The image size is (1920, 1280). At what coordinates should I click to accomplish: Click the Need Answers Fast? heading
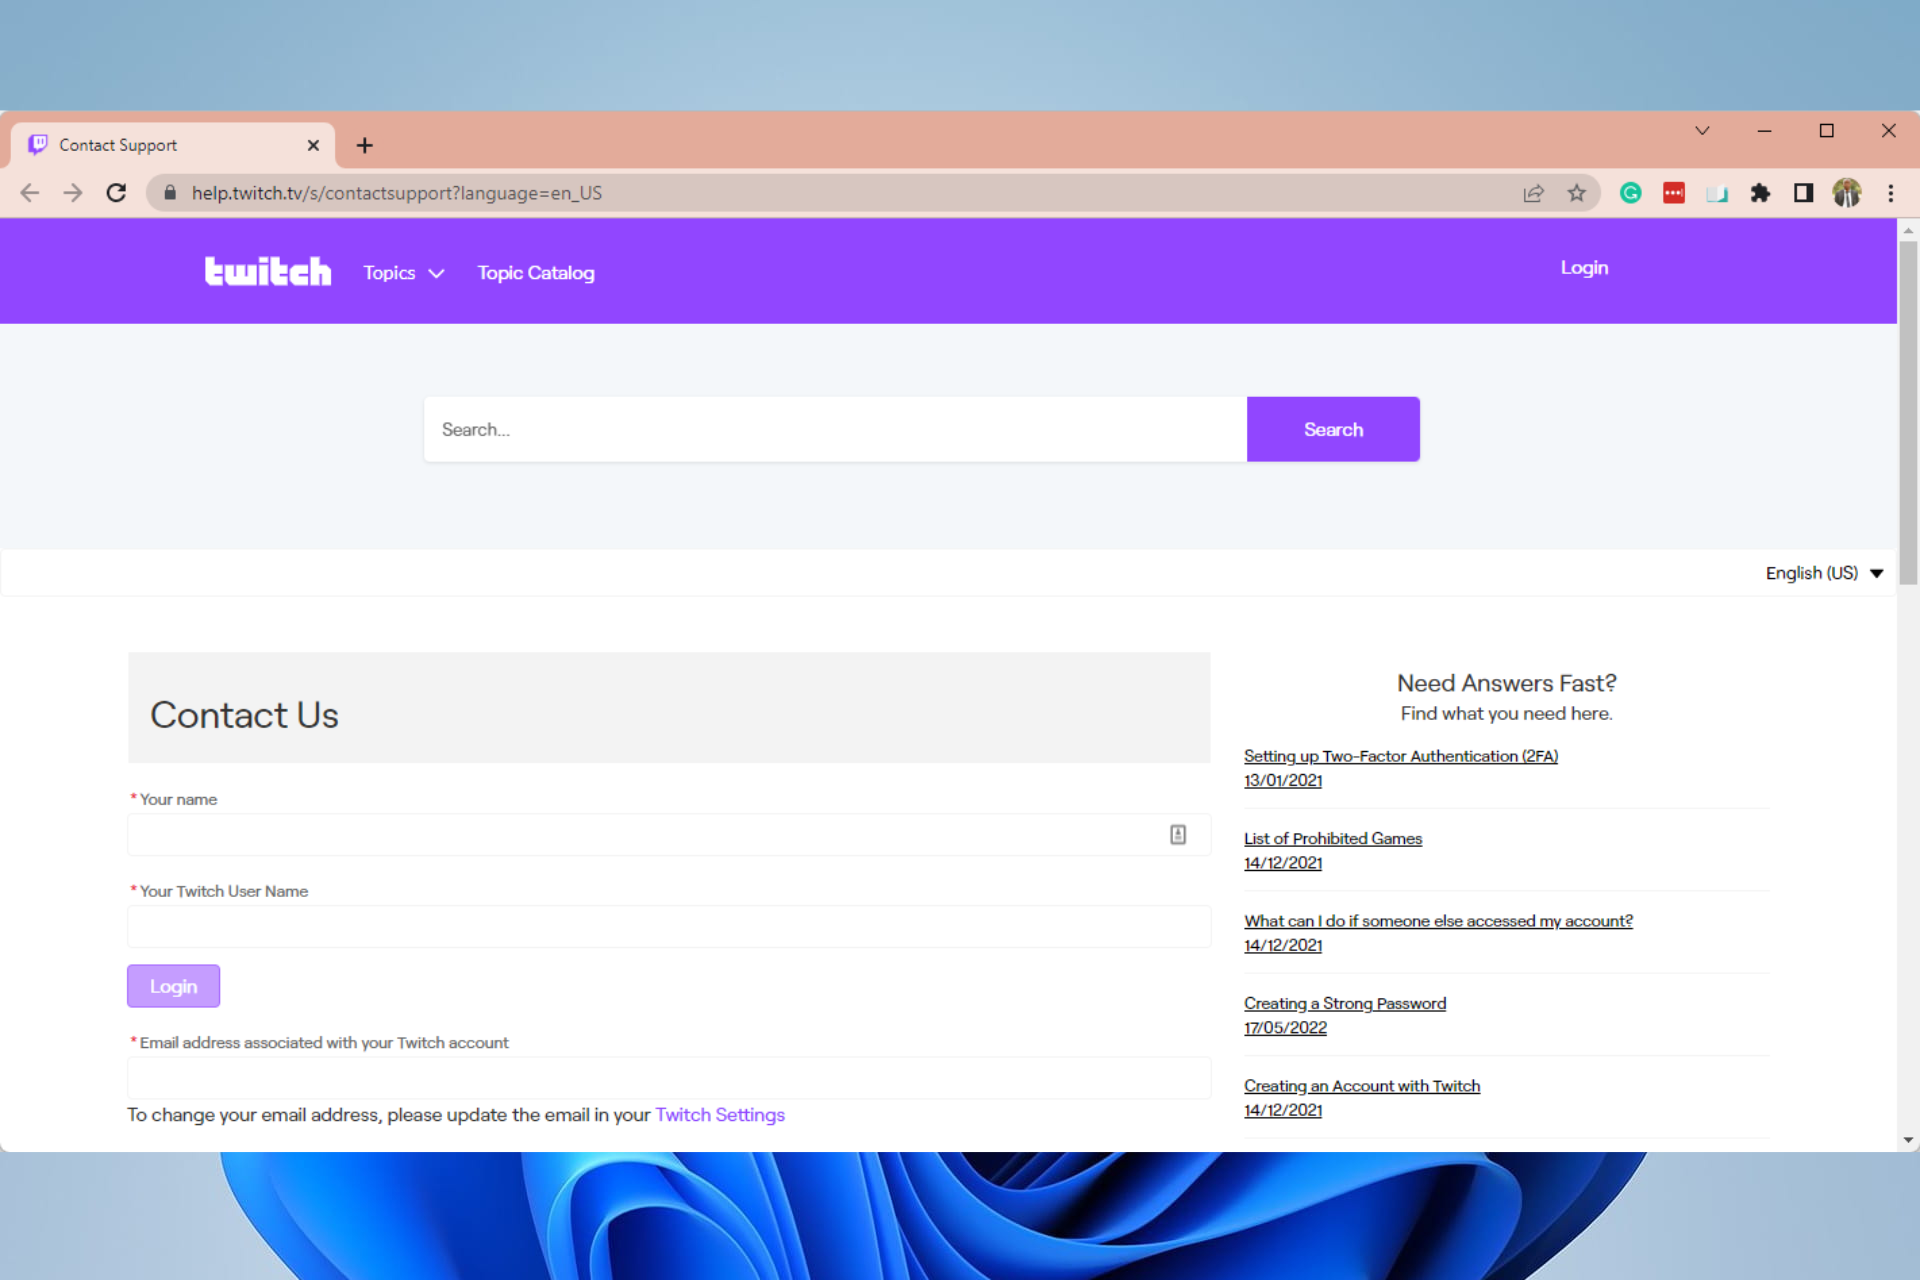pyautogui.click(x=1506, y=683)
